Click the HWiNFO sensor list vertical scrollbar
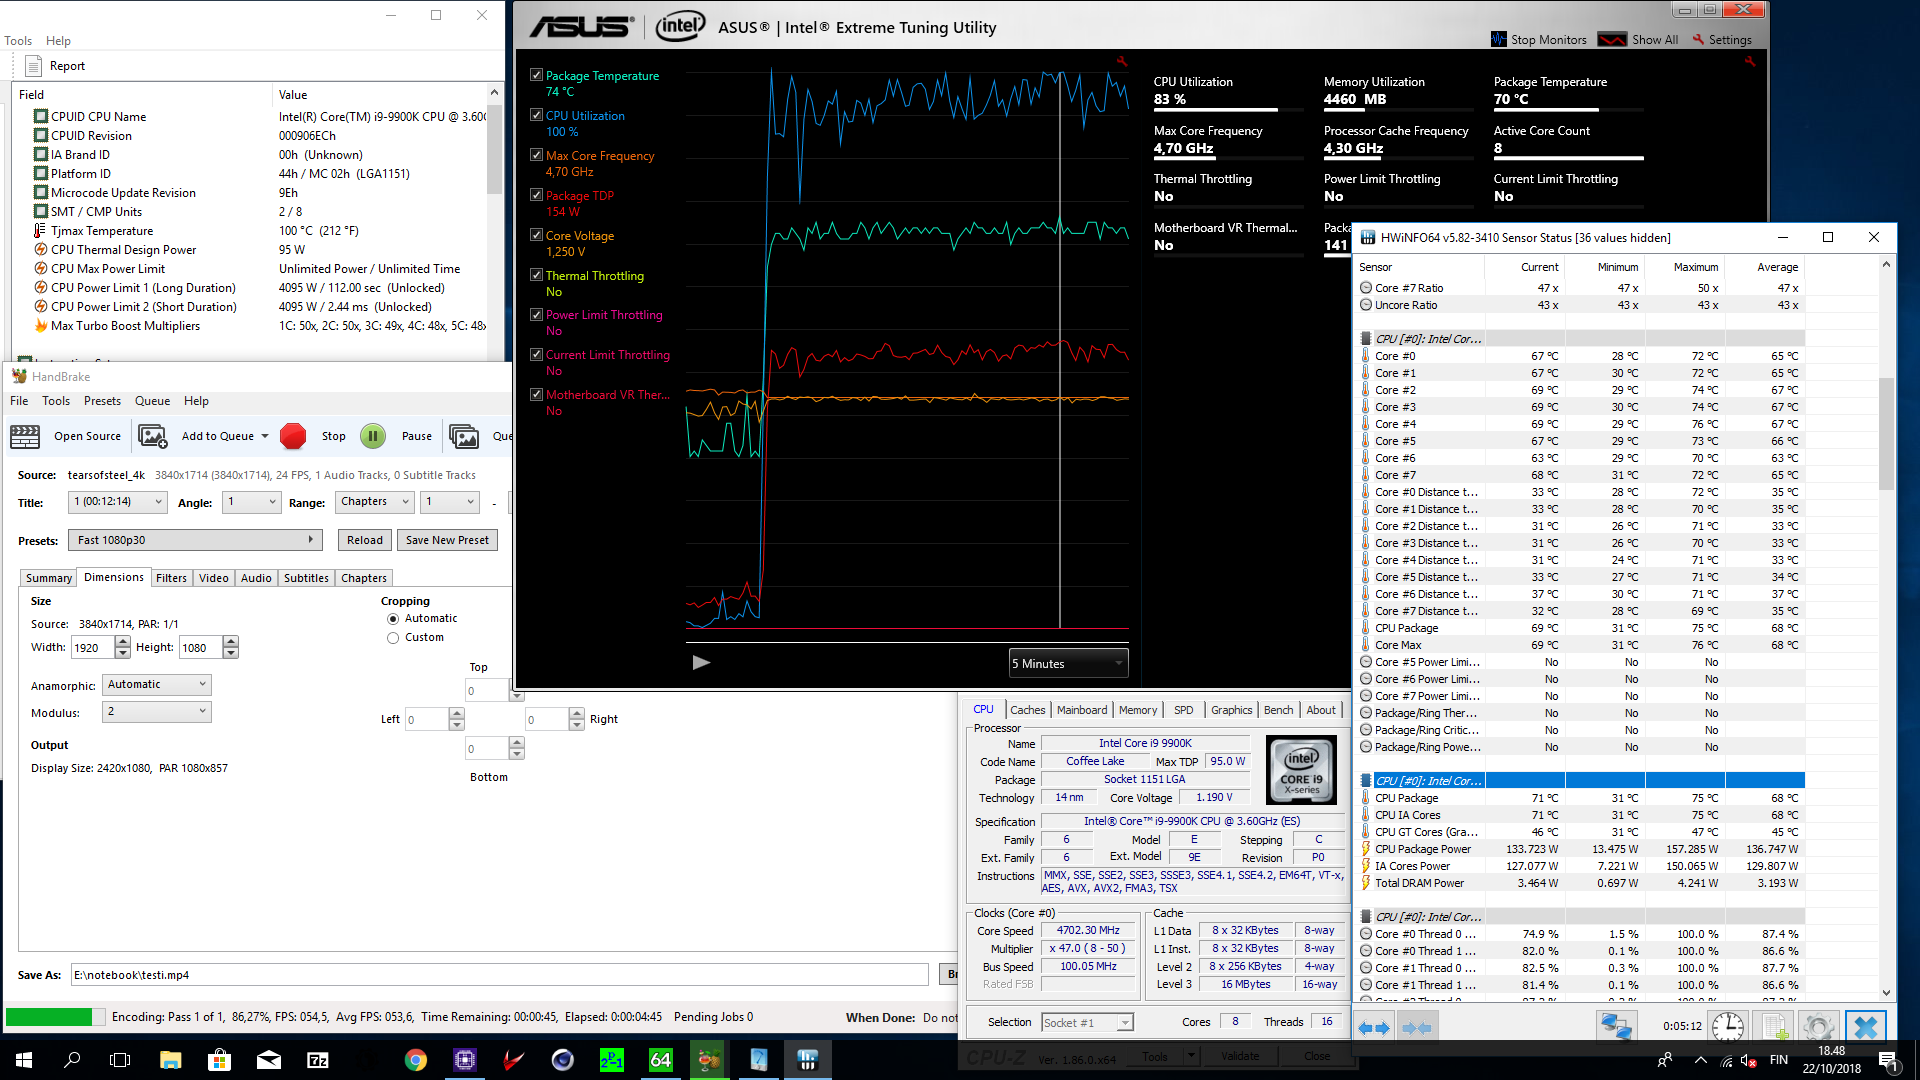 click(1886, 628)
